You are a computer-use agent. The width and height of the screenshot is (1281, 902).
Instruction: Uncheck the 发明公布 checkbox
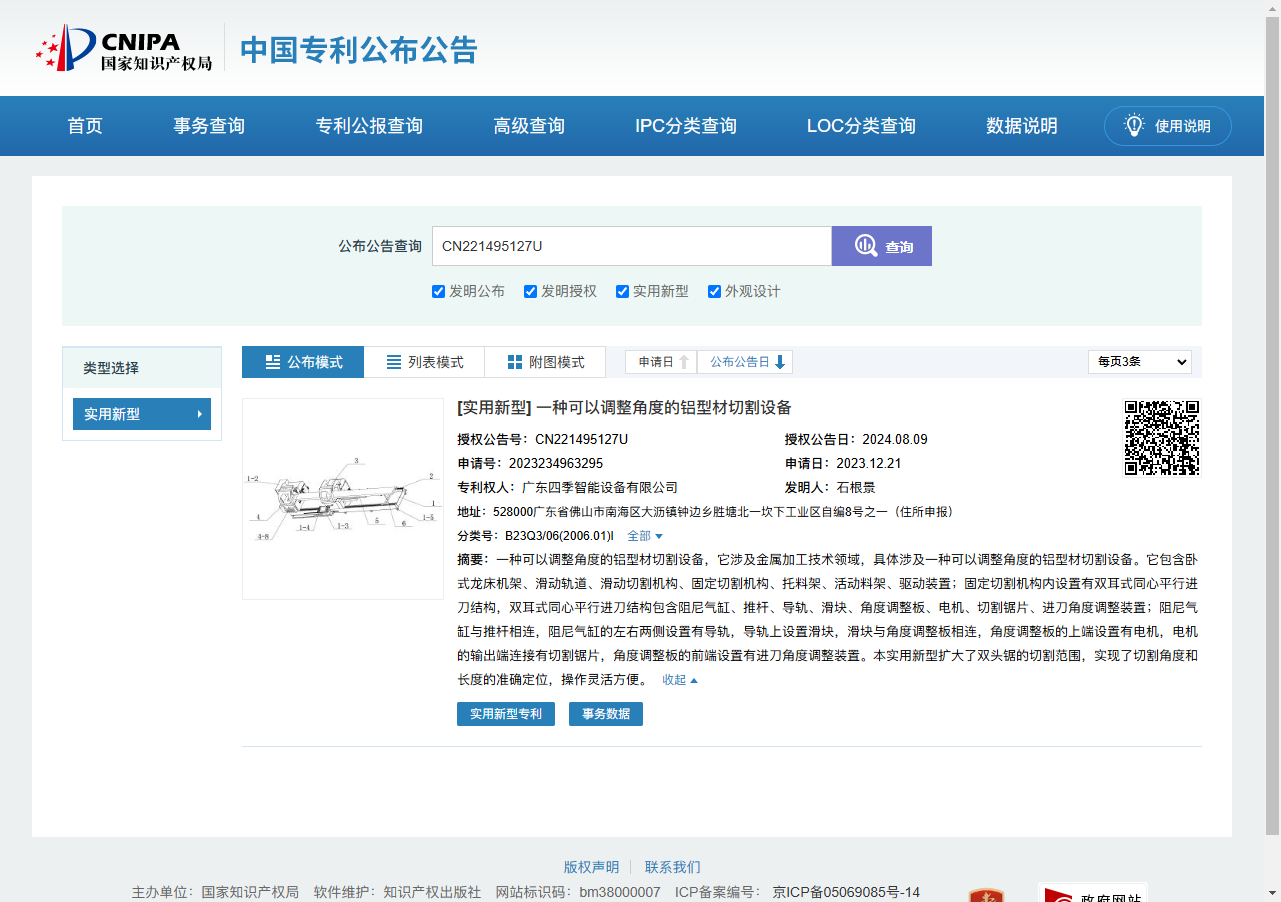coord(438,292)
